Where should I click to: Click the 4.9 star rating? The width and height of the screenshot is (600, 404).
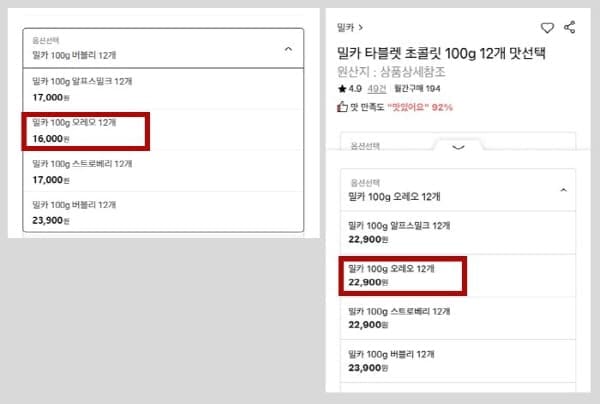[x=350, y=89]
